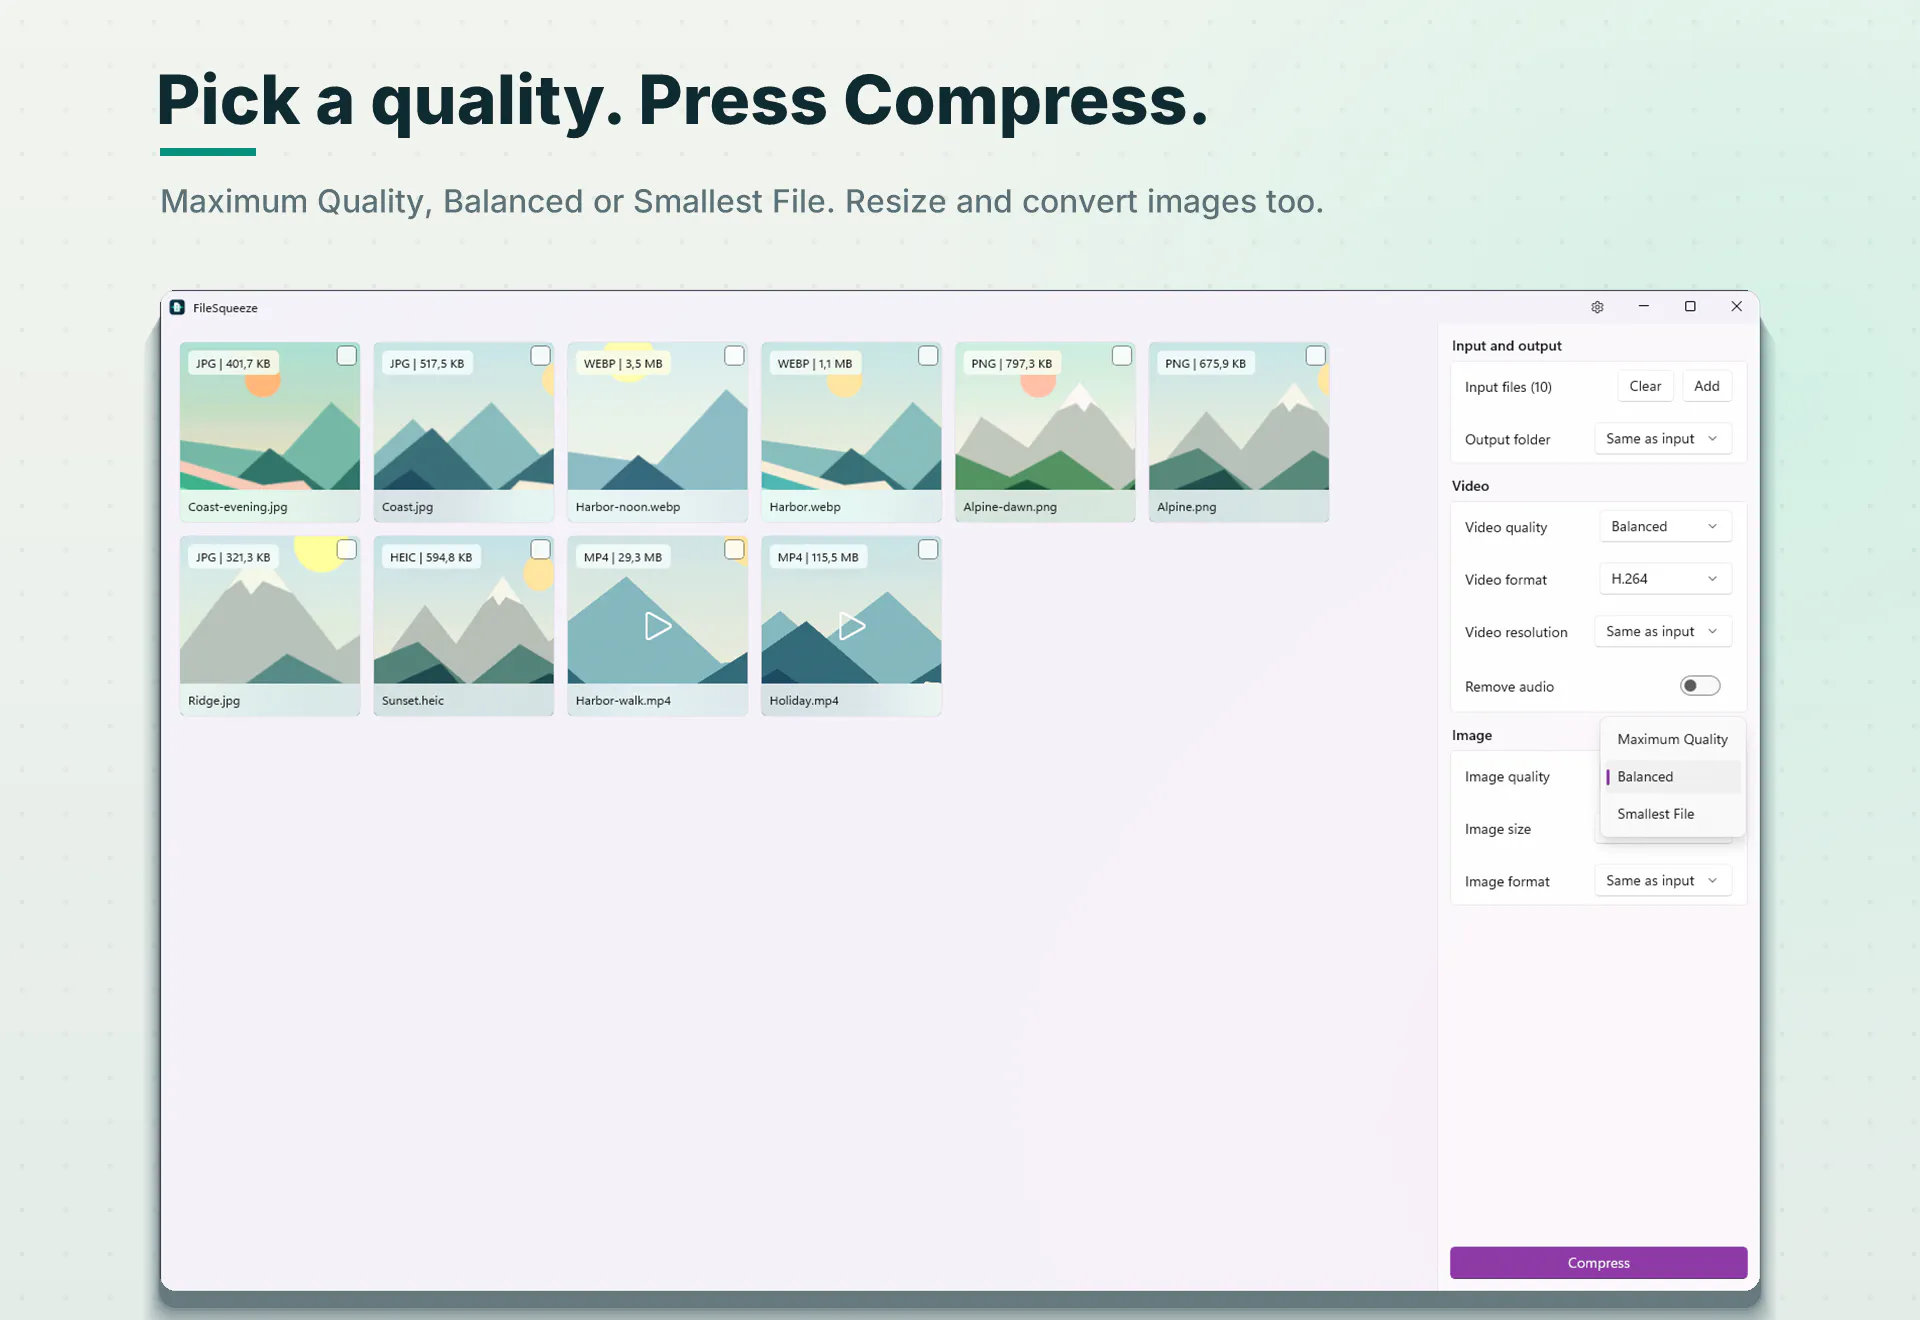Open the Video resolution dropdown

[x=1663, y=632]
